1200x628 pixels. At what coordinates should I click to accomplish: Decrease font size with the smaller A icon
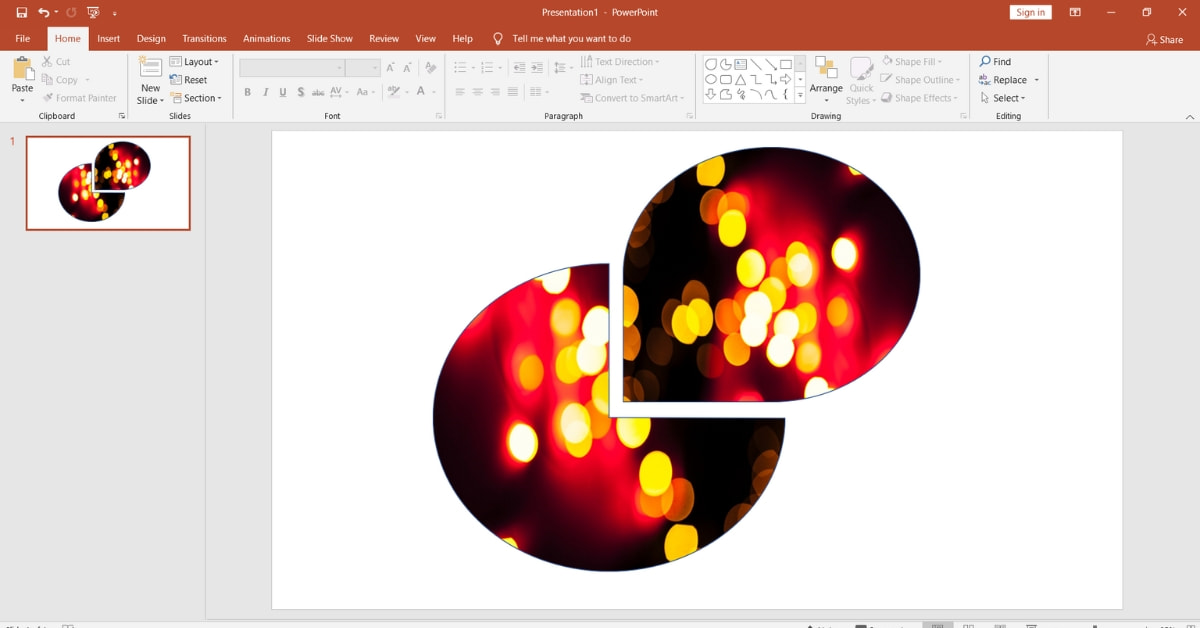(407, 68)
